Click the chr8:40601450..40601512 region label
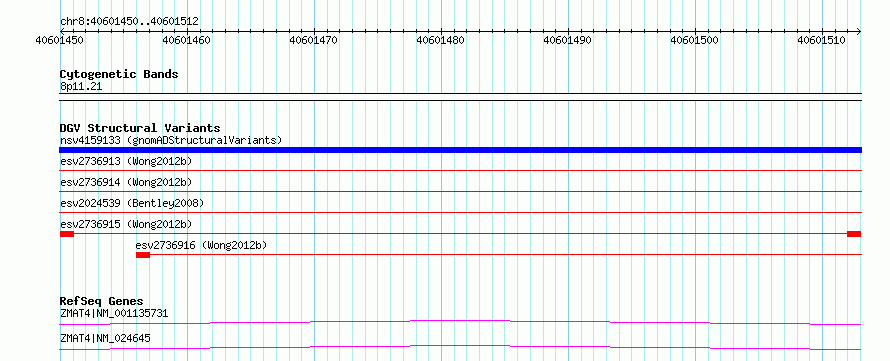 (129, 22)
